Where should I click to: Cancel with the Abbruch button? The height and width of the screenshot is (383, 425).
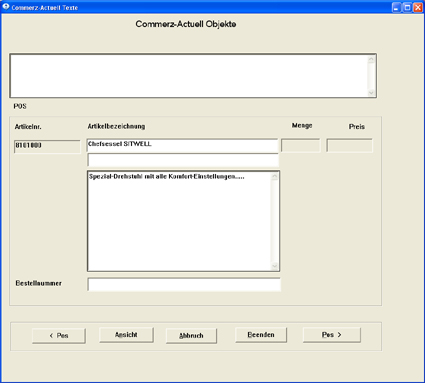(191, 336)
